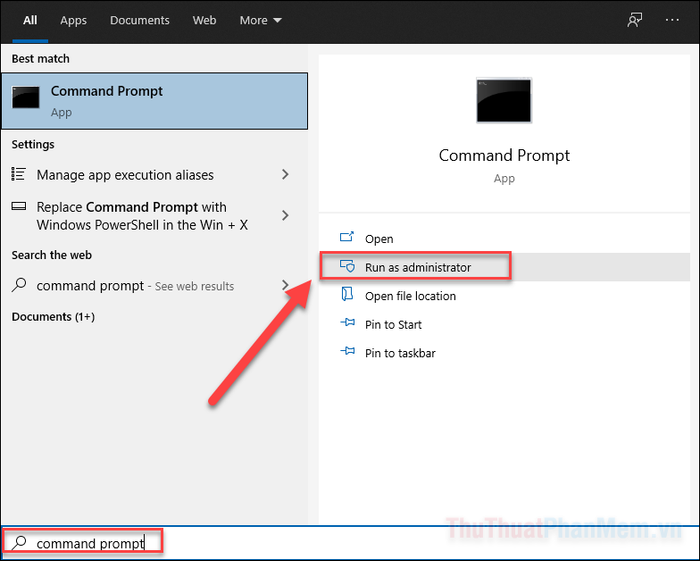Screen dimensions: 700x561
Task: Open the Documents search tab
Action: coord(140,20)
